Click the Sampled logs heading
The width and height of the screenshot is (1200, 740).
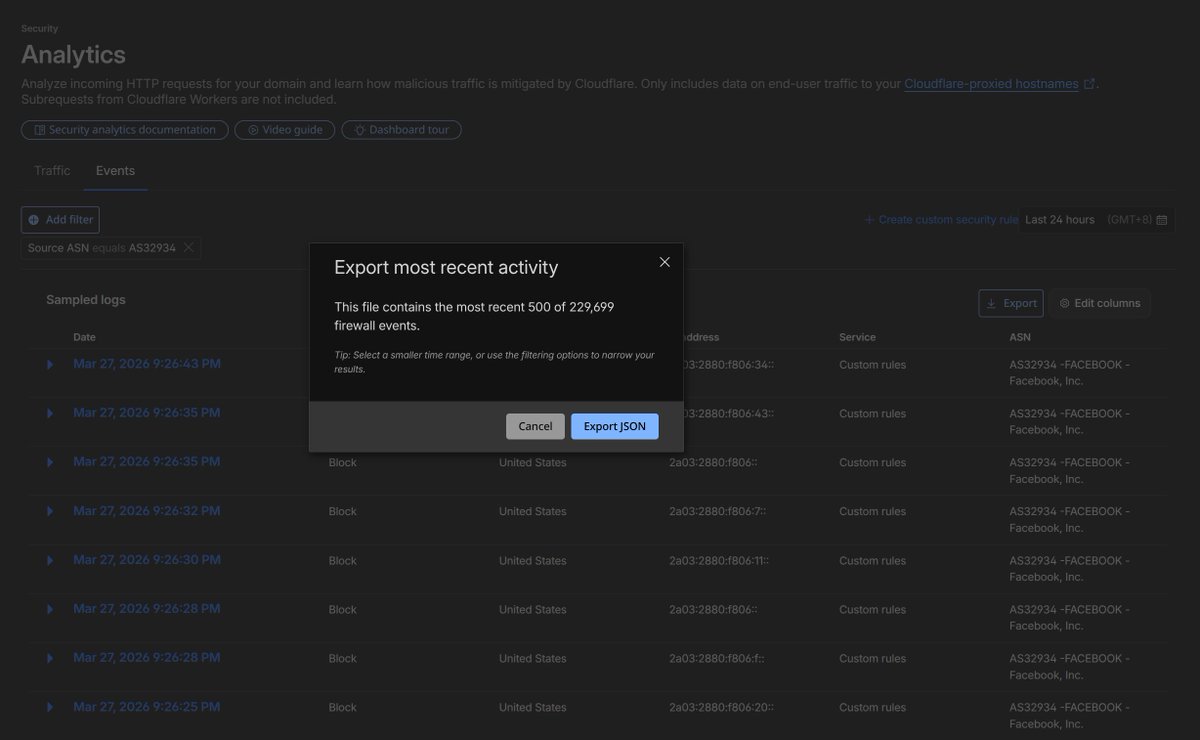click(86, 300)
